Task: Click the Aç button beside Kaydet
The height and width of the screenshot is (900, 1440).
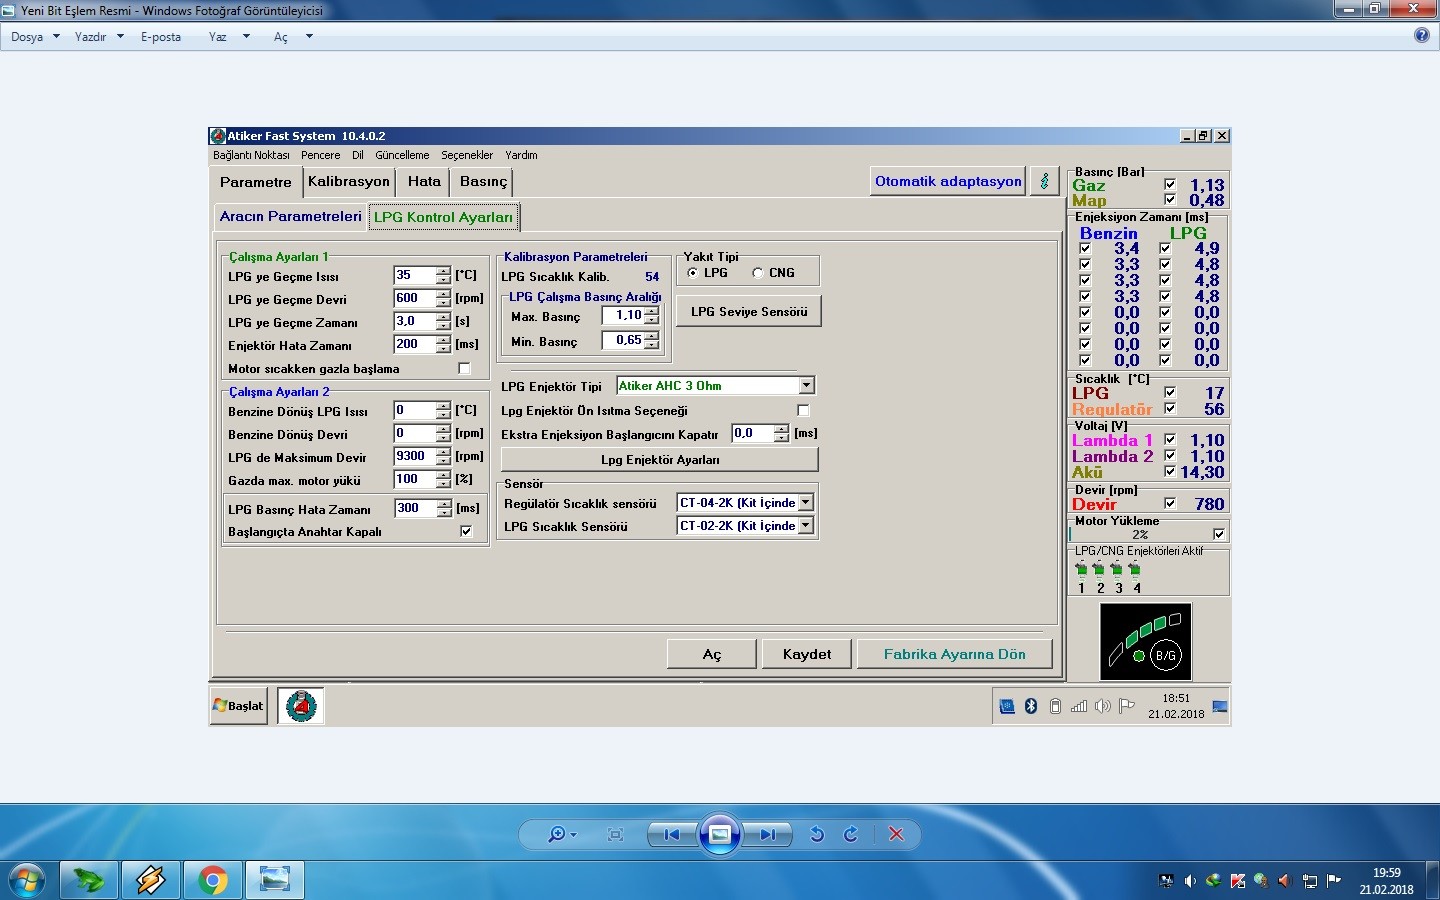Action: coord(711,654)
